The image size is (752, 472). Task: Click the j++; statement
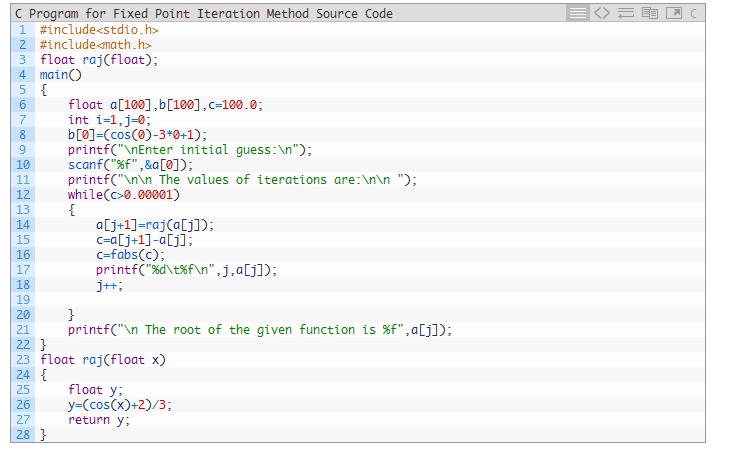click(x=110, y=285)
